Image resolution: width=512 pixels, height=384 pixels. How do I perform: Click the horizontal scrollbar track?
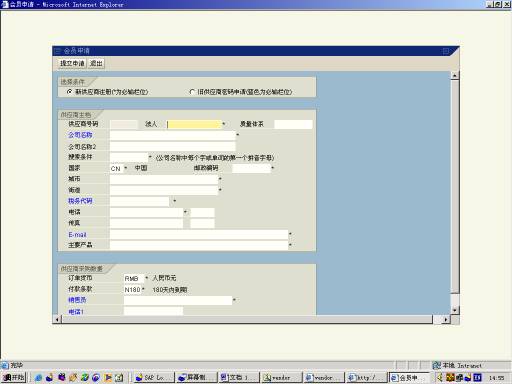(x=247, y=320)
